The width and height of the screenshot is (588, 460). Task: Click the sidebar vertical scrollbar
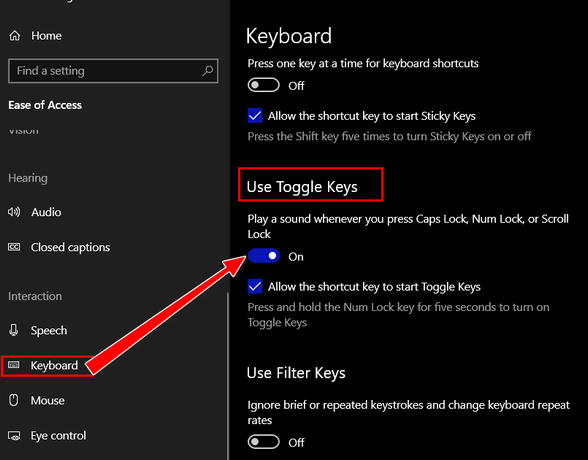coord(227,375)
